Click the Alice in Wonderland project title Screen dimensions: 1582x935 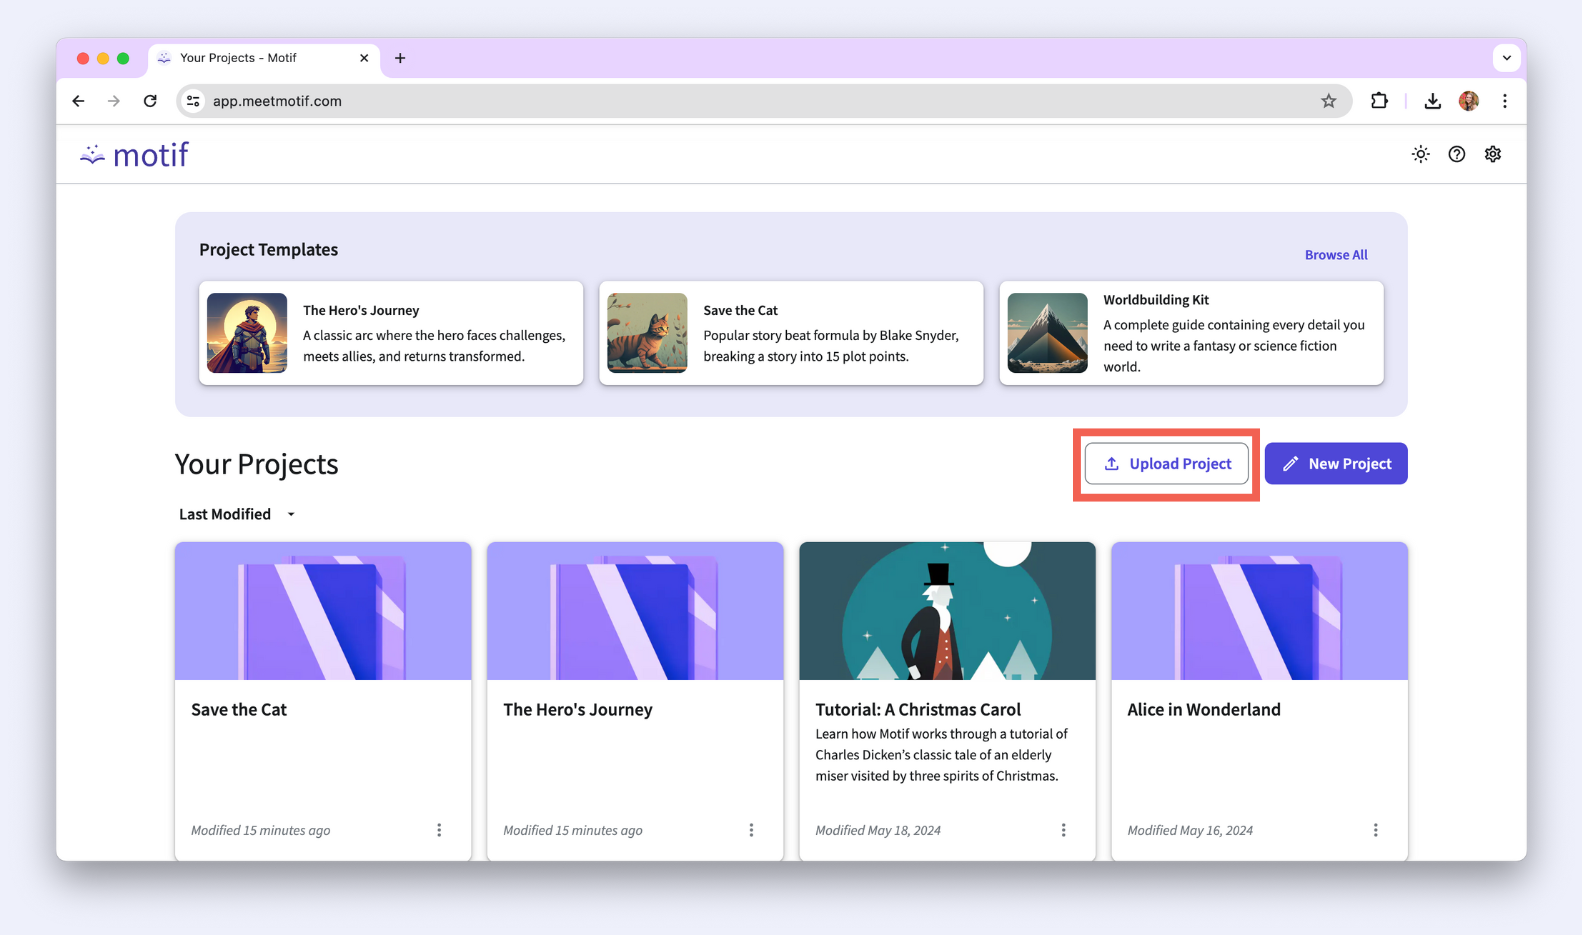(1204, 709)
